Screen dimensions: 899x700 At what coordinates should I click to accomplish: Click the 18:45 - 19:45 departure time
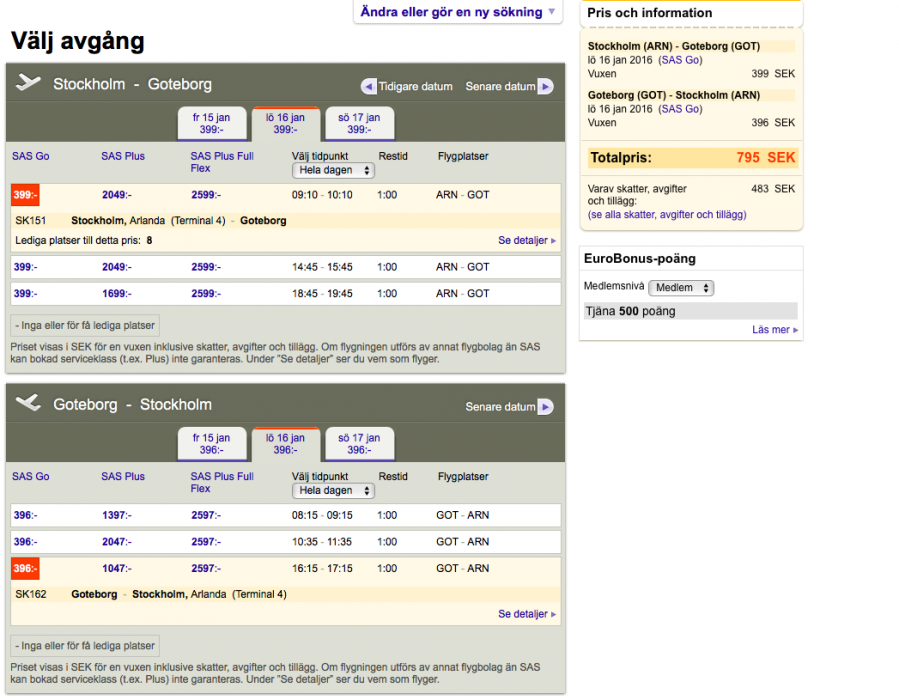322,294
